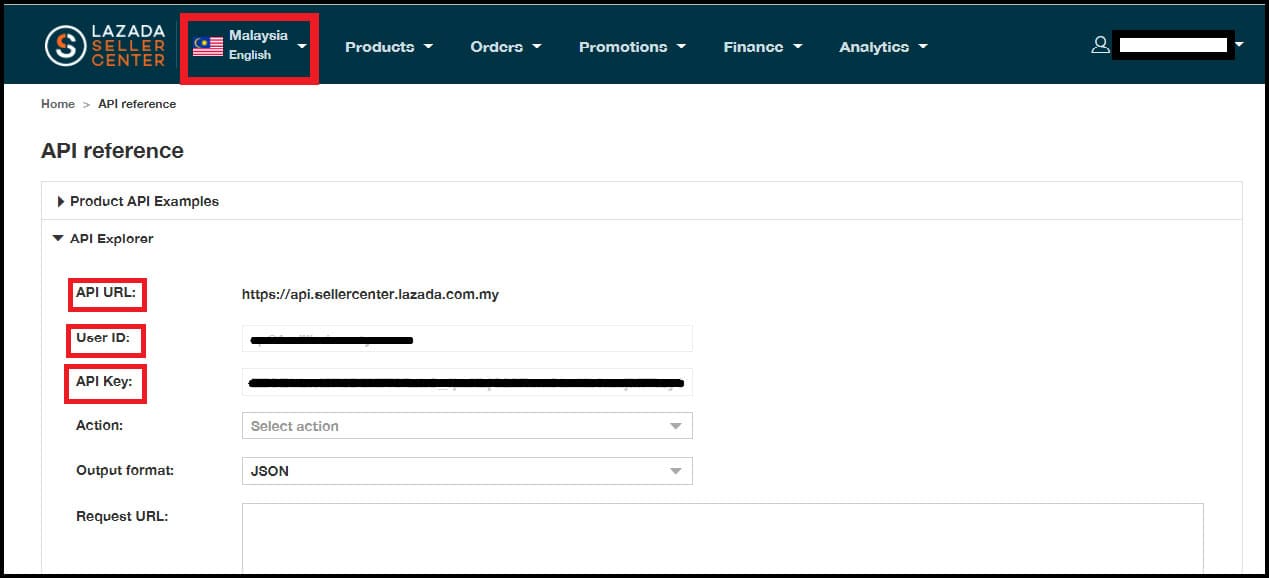This screenshot has width=1269, height=578.
Task: Click the user profile icon
Action: [x=1100, y=45]
